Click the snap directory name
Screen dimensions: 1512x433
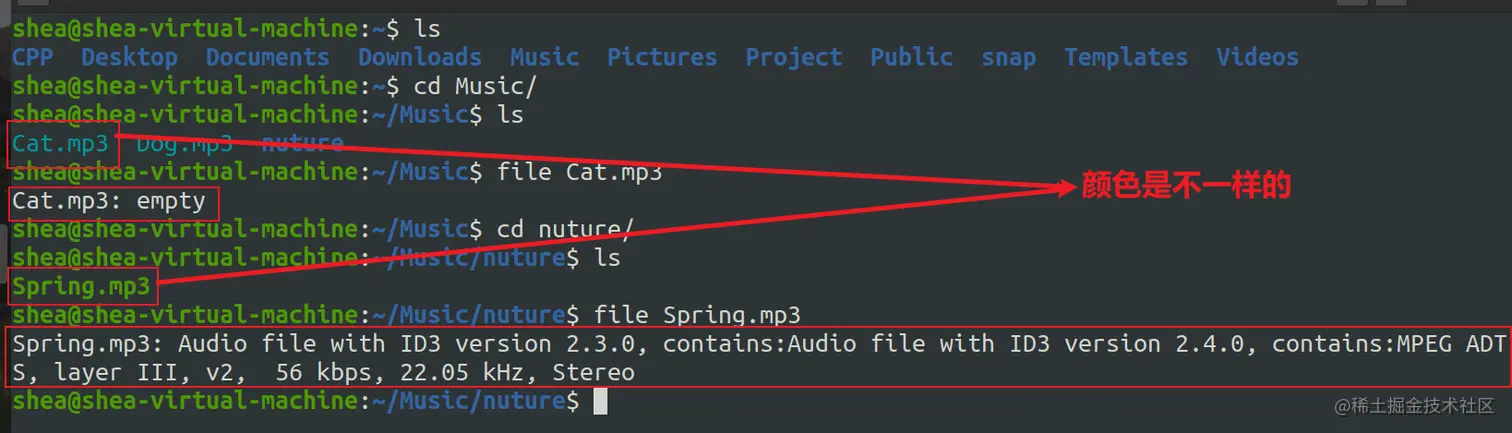click(x=1008, y=57)
